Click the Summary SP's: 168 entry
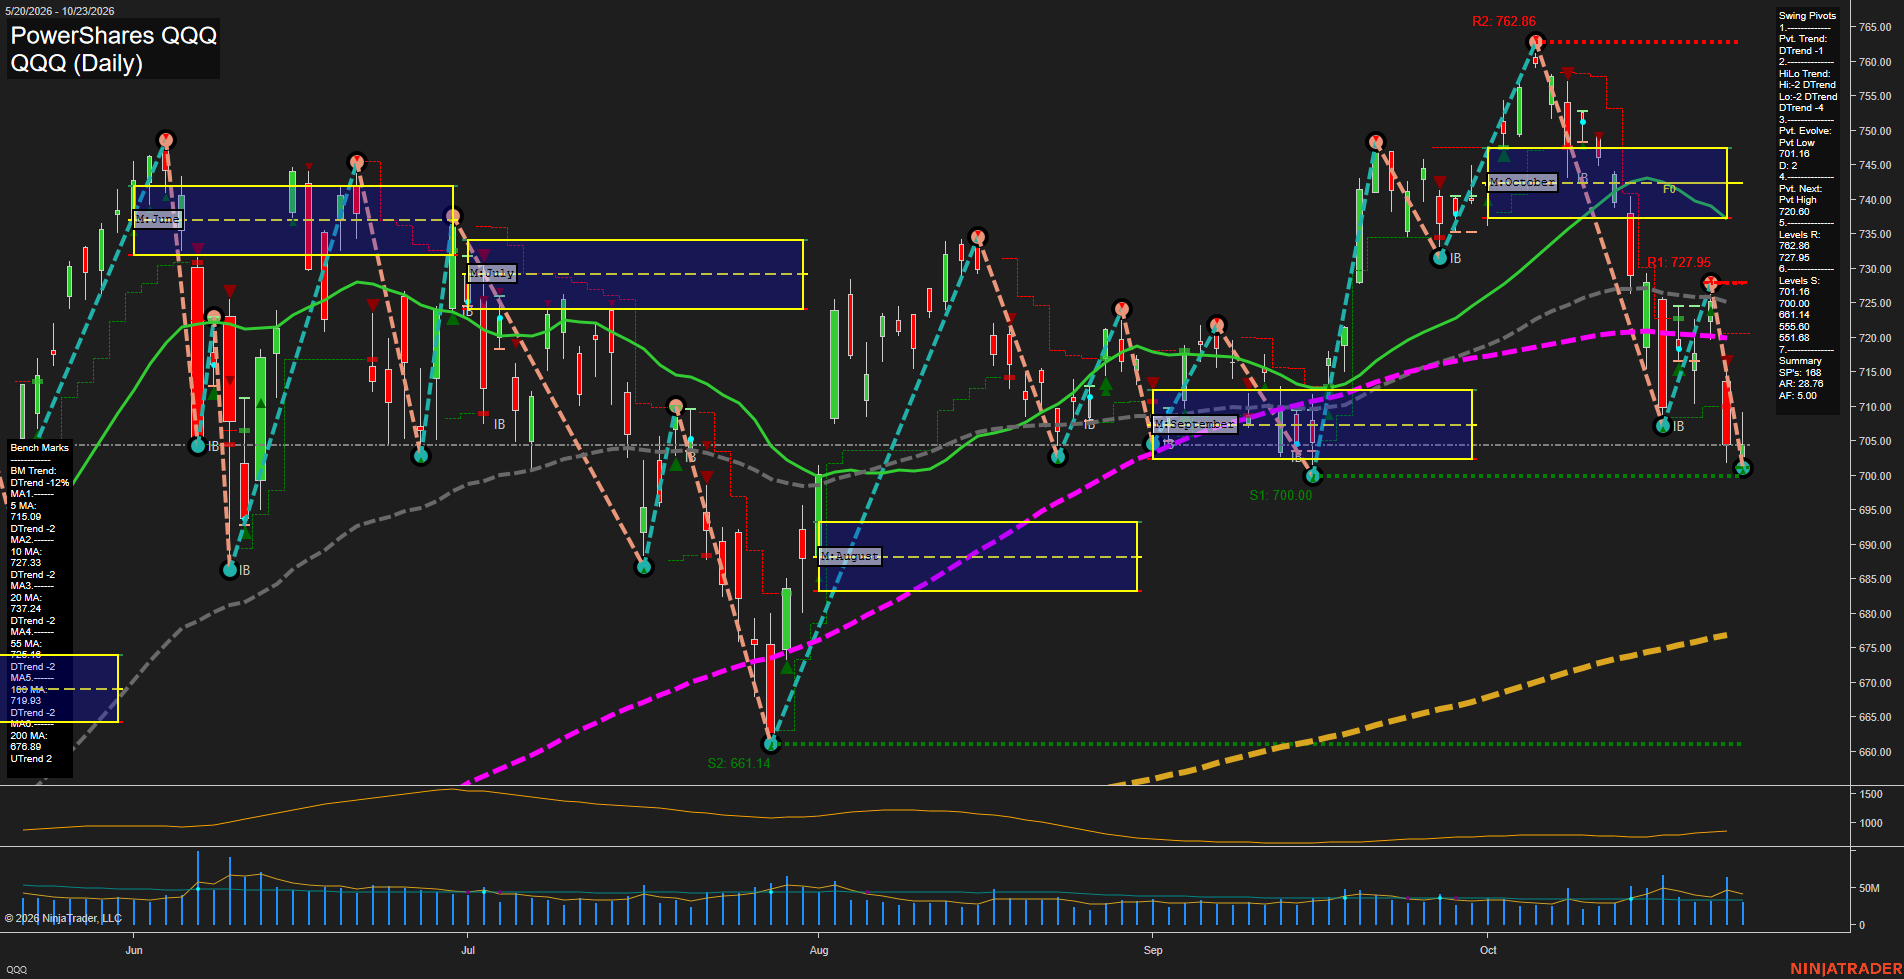This screenshot has width=1904, height=979. pyautogui.click(x=1800, y=367)
